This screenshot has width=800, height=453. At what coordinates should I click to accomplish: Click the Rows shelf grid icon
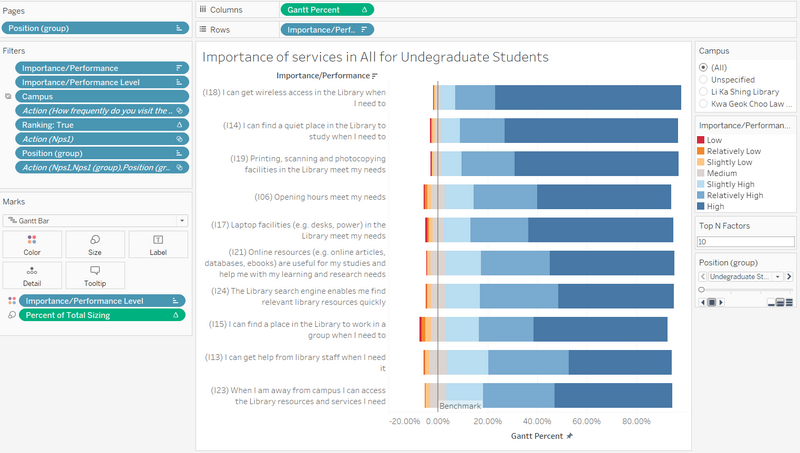(x=203, y=29)
